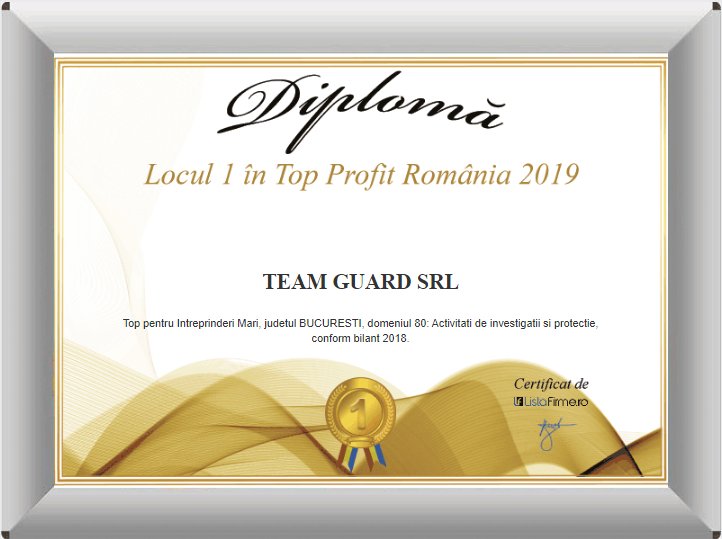Click the text conform bilant 2018
722x539 pixels.
(360, 338)
